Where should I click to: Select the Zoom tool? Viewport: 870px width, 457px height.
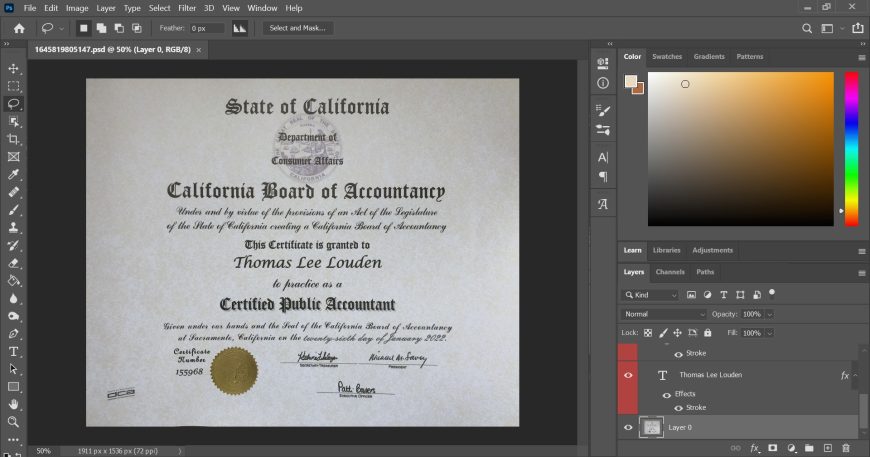click(13, 422)
